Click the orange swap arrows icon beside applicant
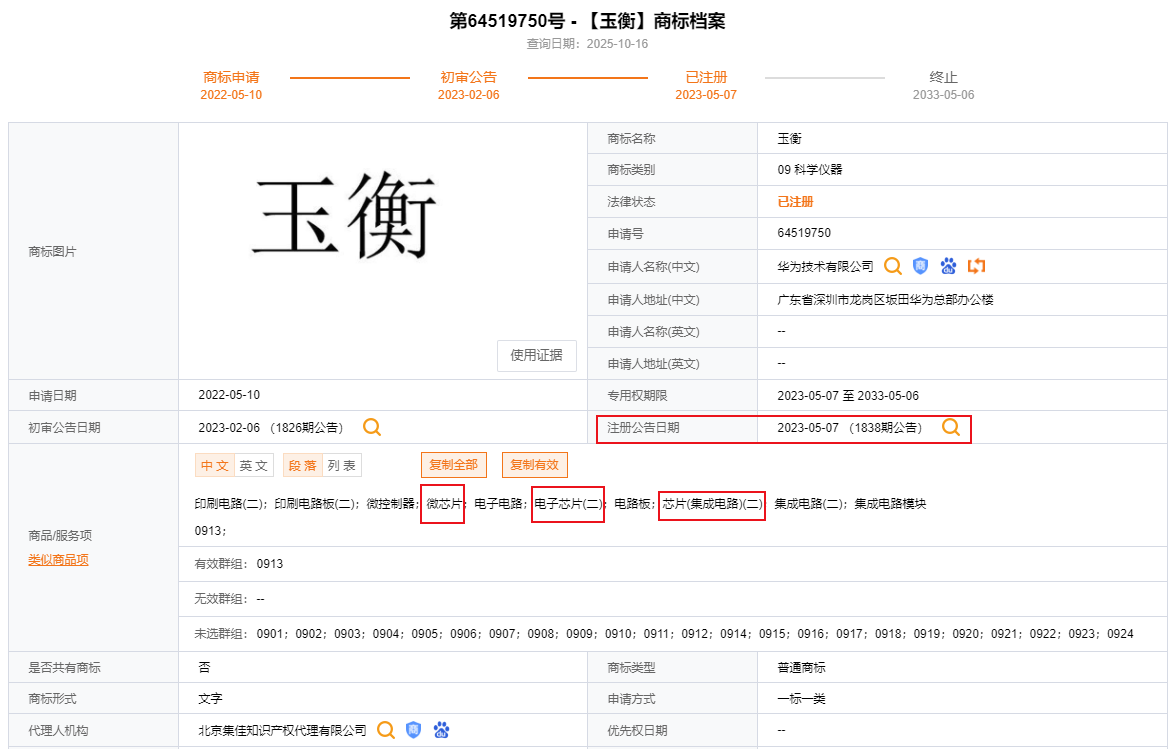The image size is (1175, 749). 977,266
